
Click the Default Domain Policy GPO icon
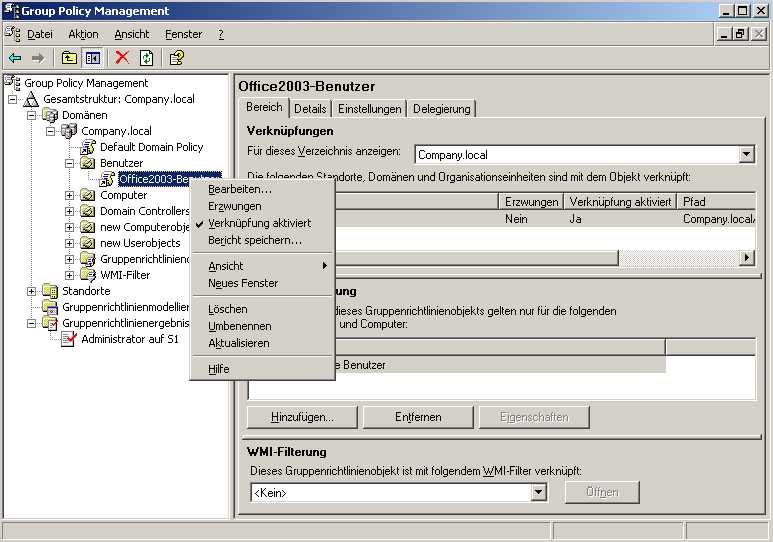click(88, 147)
